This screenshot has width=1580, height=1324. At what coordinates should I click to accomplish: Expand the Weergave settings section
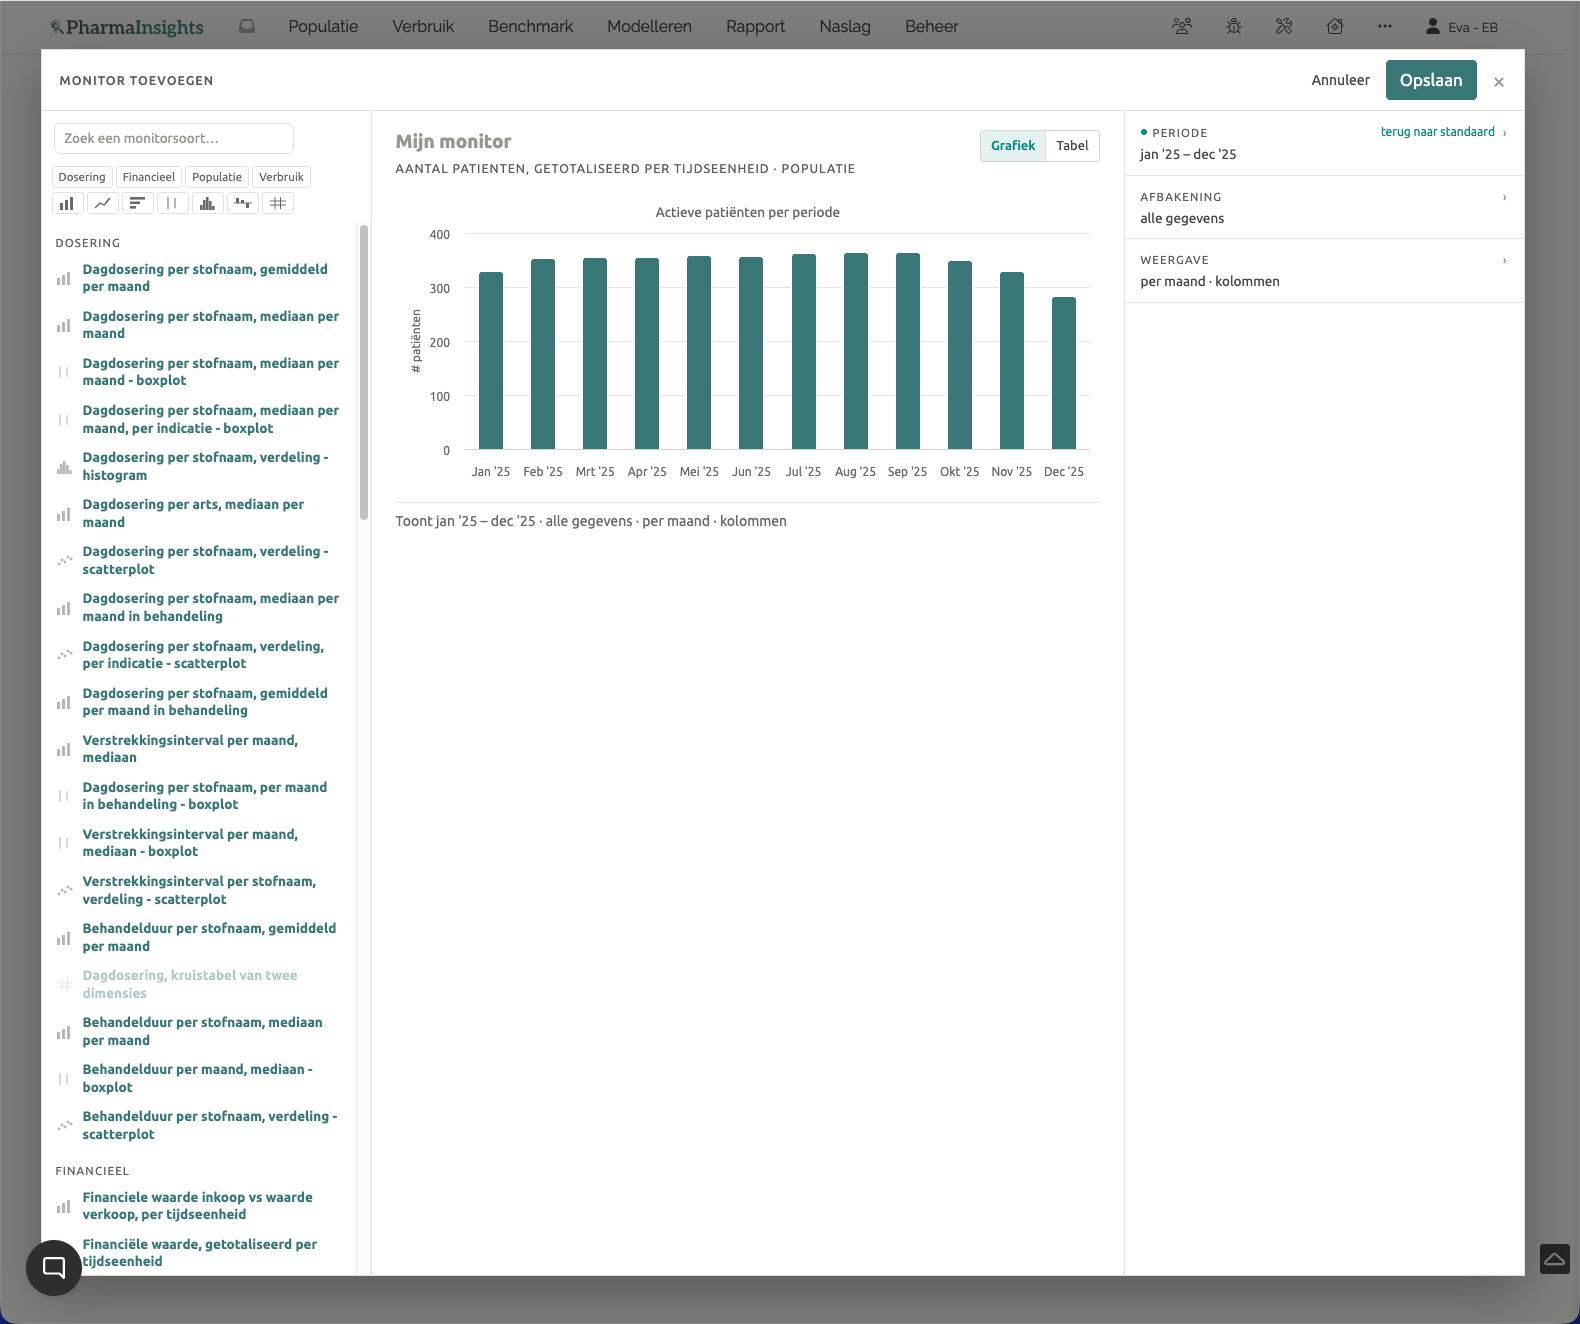(x=1324, y=270)
